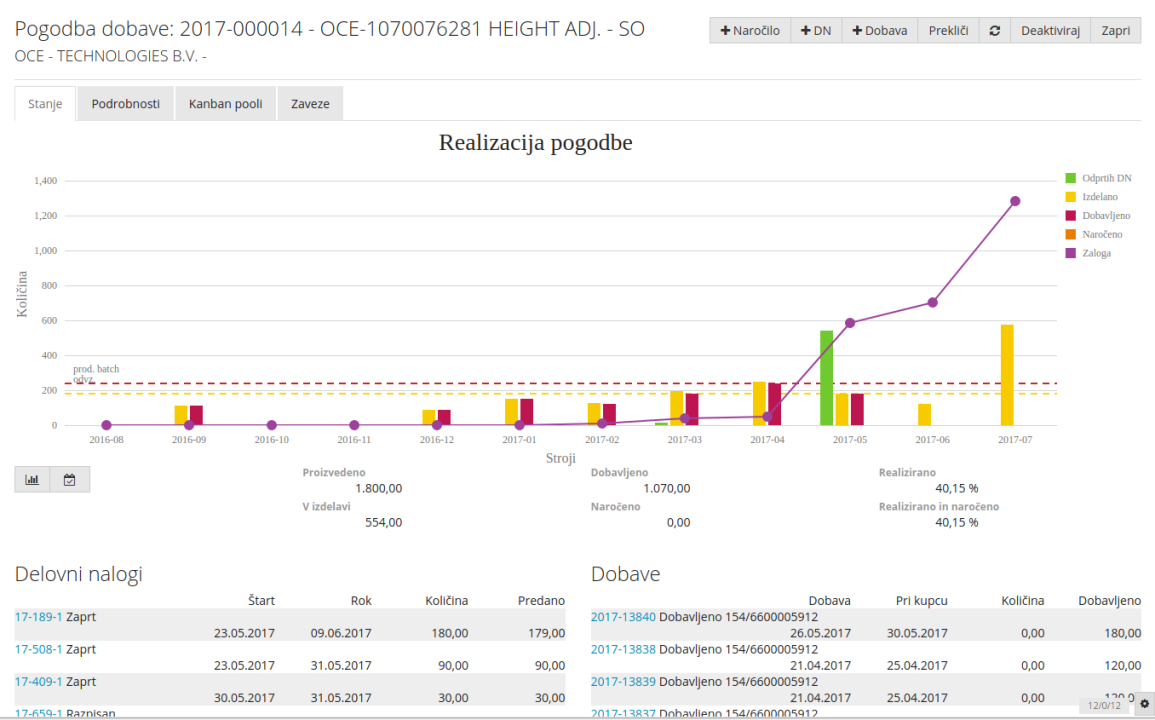
Task: Switch to bar chart view
Action: click(33, 480)
